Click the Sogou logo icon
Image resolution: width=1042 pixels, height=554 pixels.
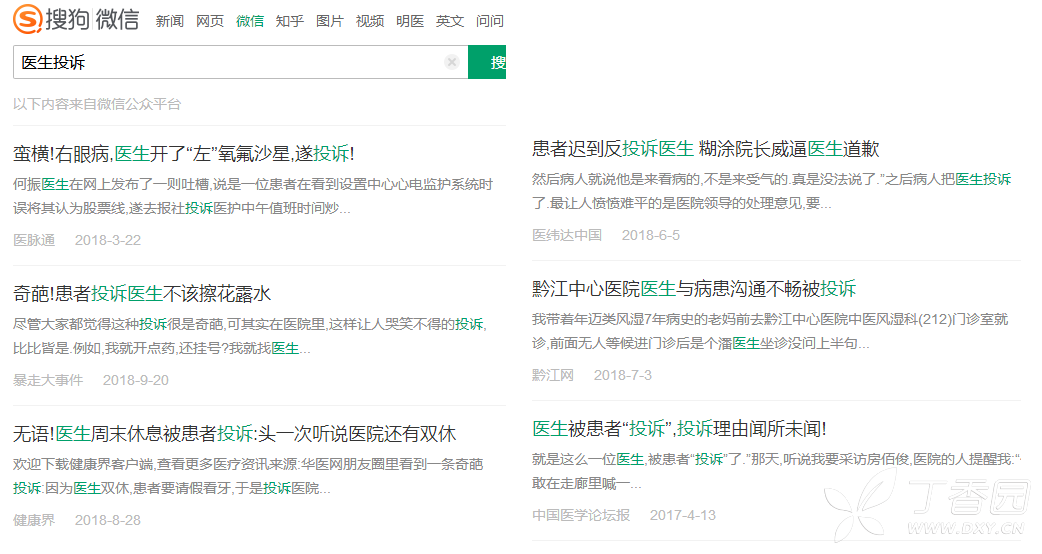[x=28, y=19]
